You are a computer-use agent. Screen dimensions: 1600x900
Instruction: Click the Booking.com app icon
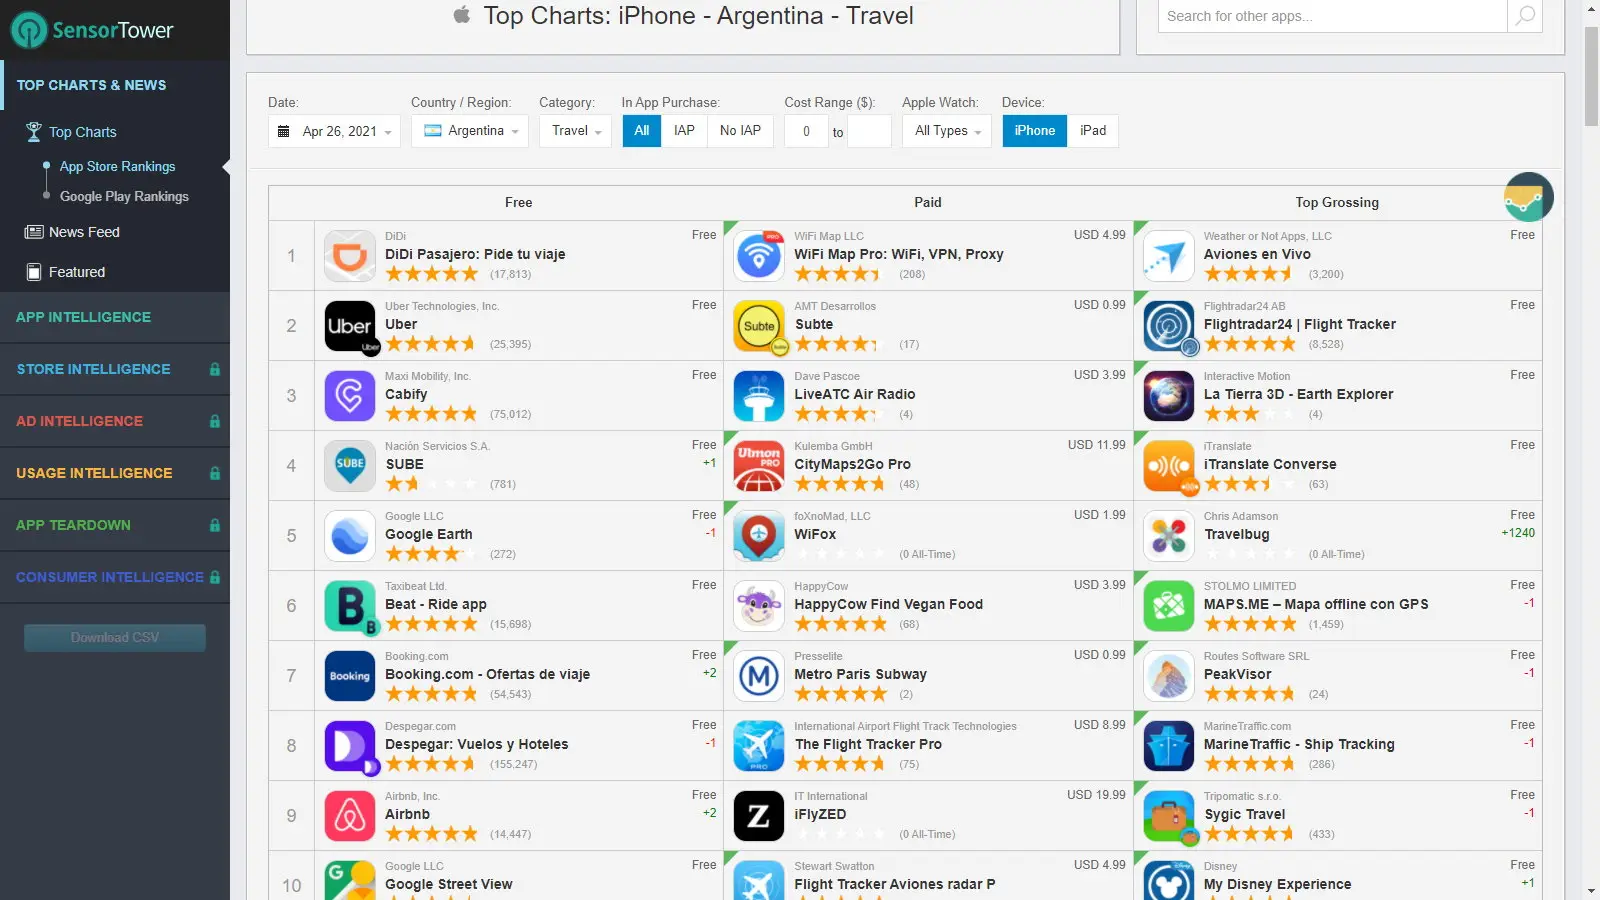click(350, 676)
